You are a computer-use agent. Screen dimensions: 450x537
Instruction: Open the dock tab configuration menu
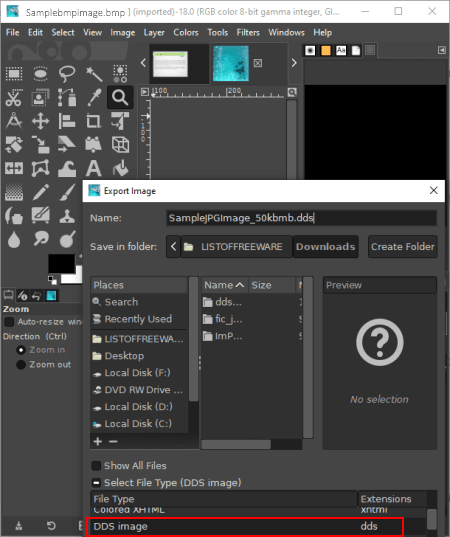[442, 50]
